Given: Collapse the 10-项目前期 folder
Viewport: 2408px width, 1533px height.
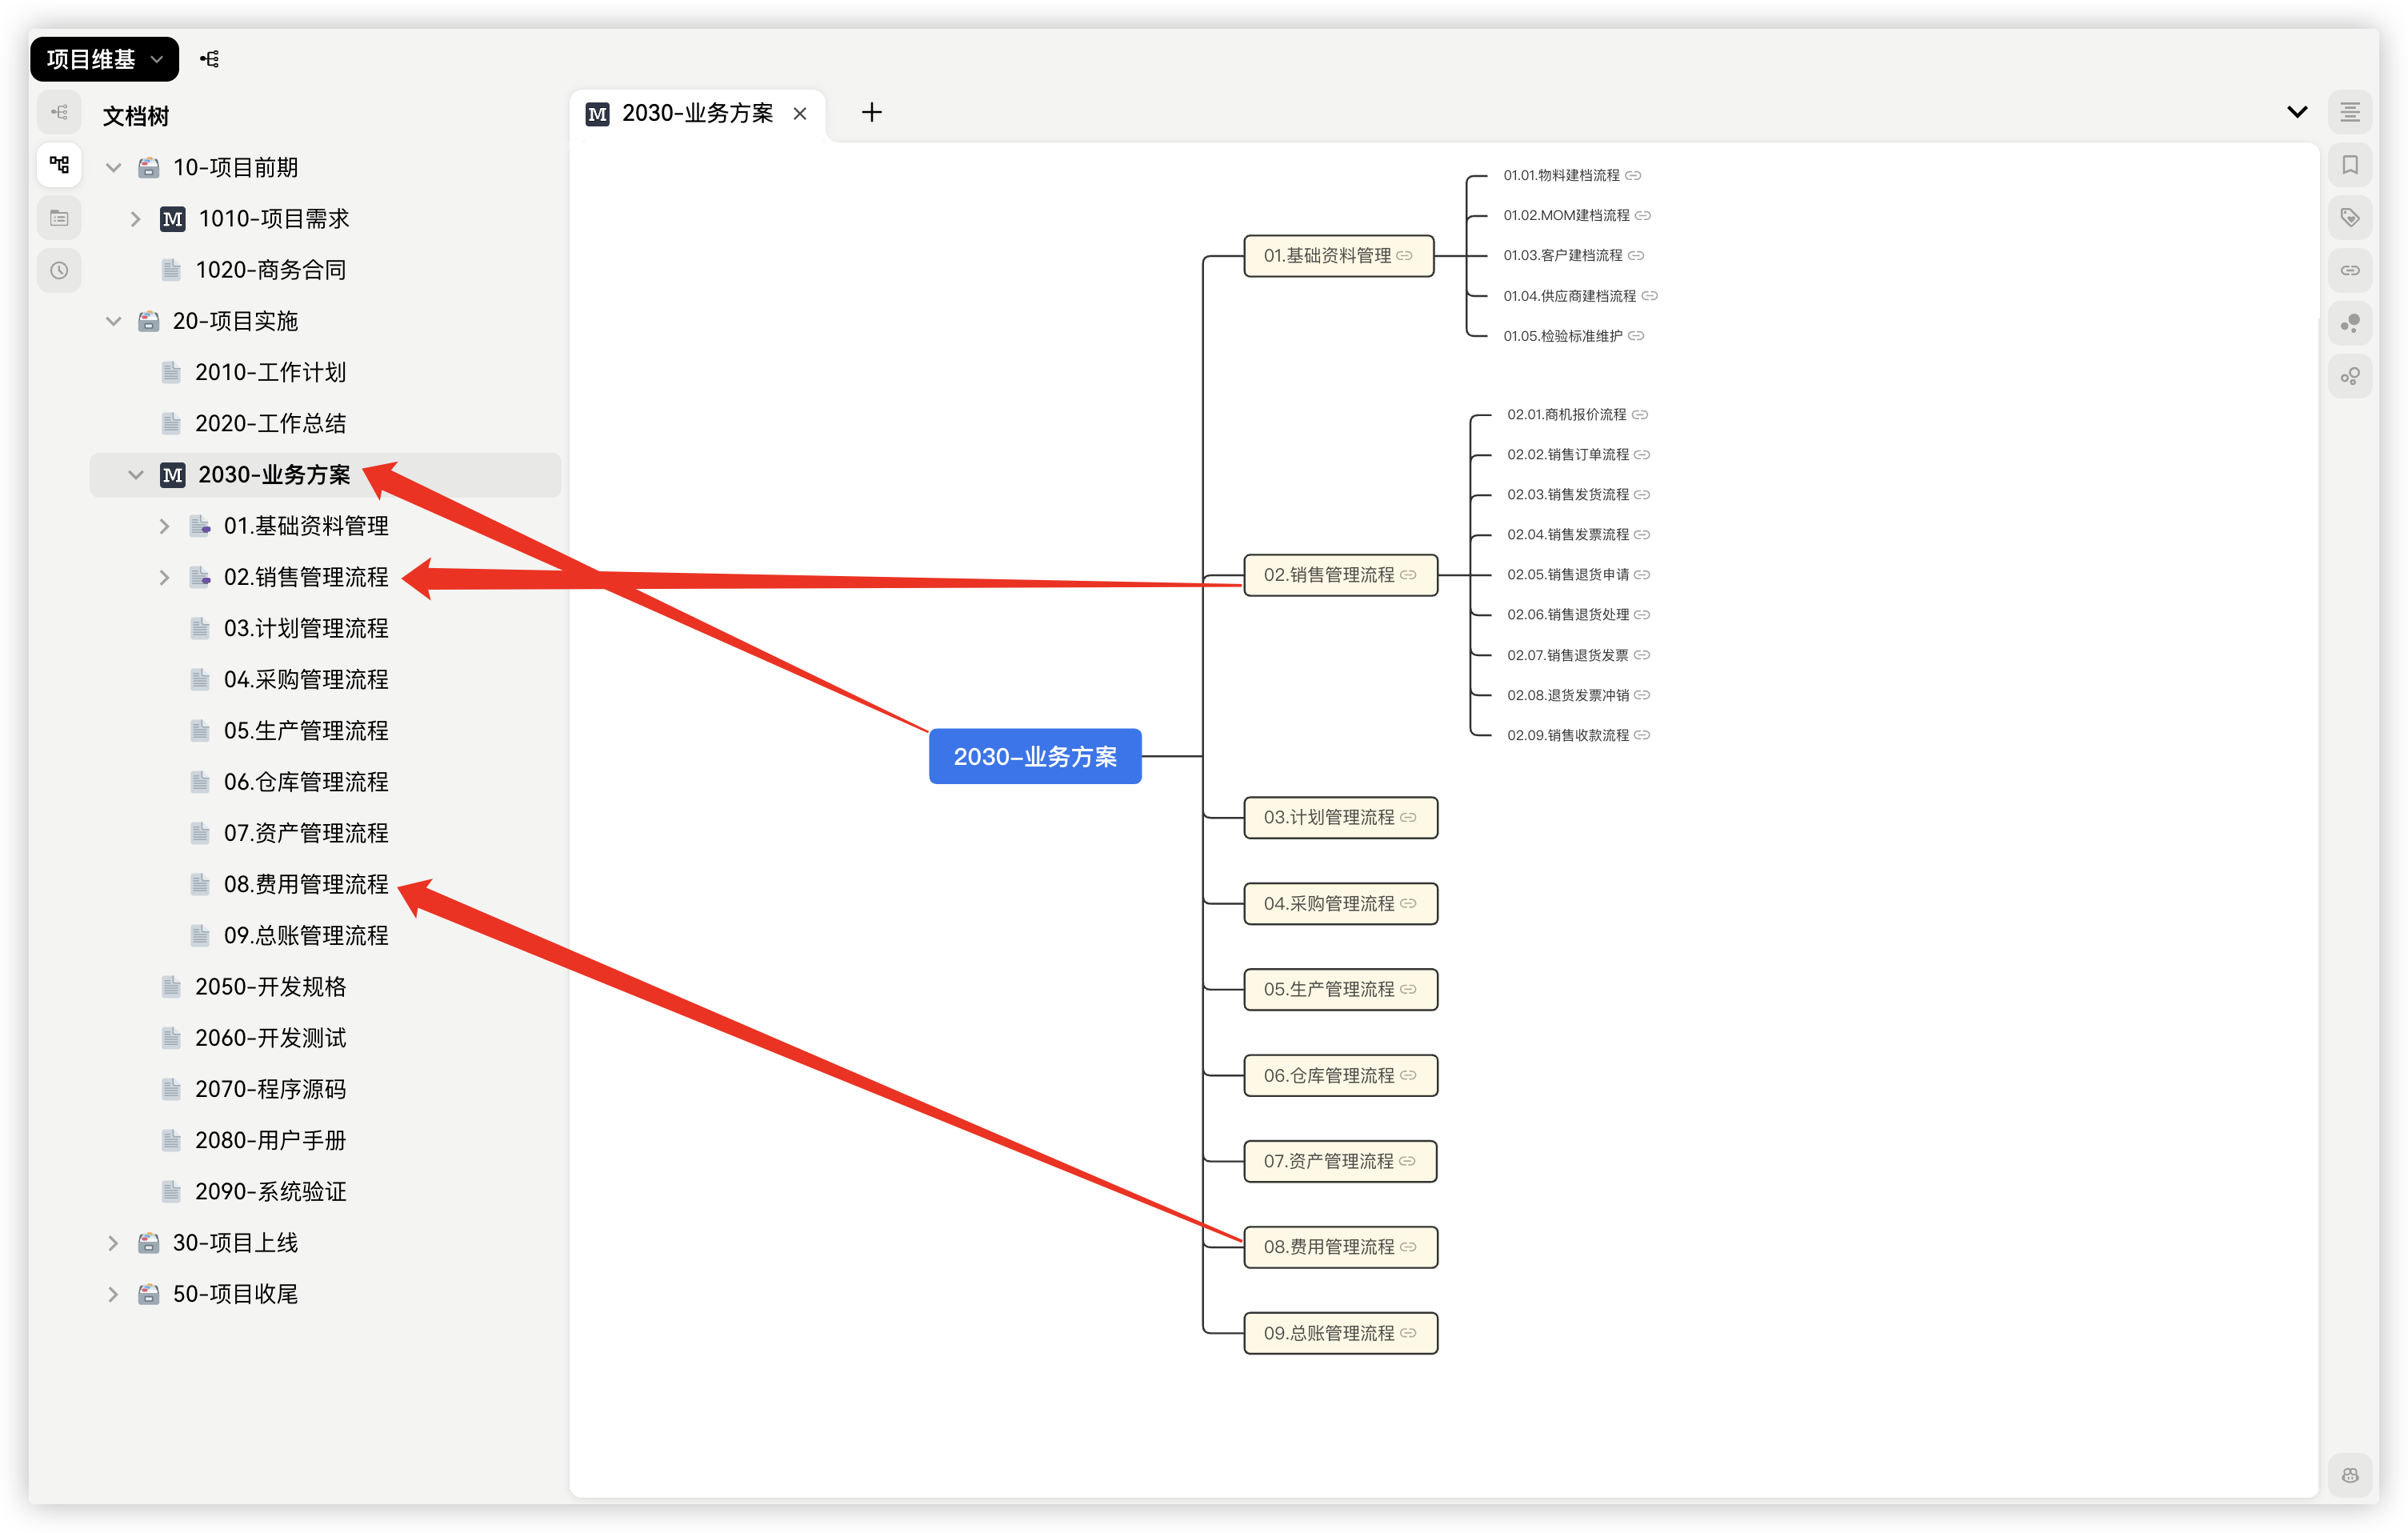Looking at the screenshot, I should (x=113, y=168).
